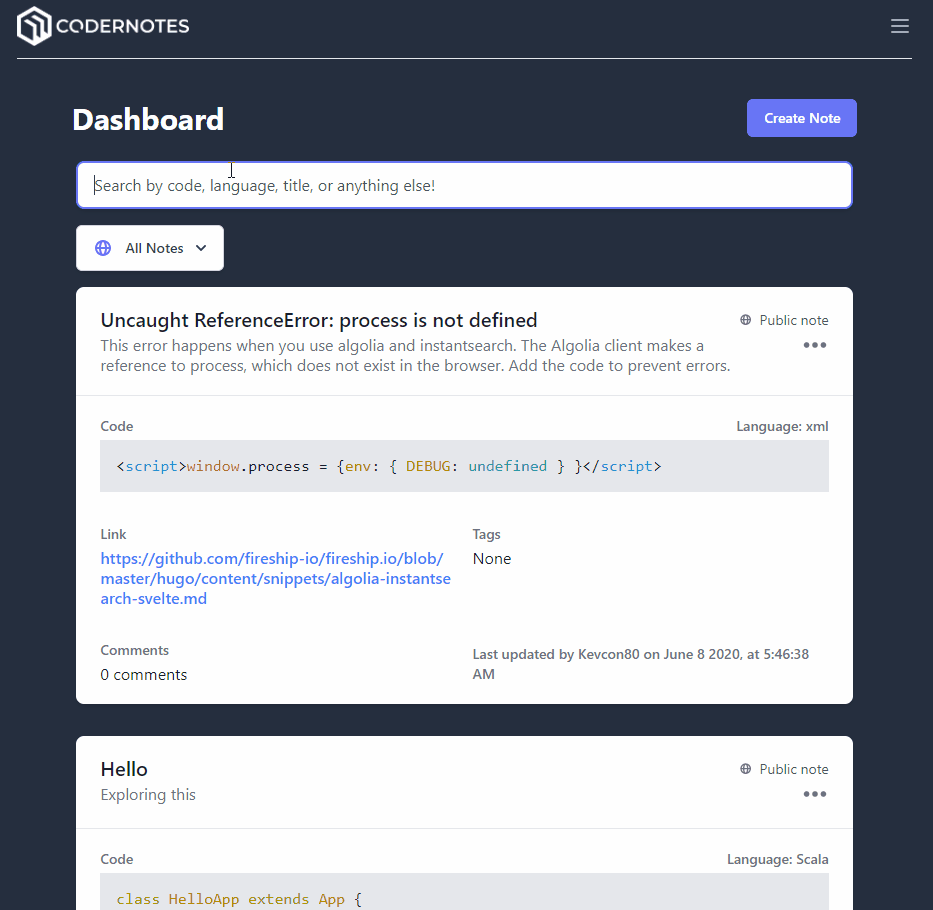The height and width of the screenshot is (910, 933).
Task: Expand the All Notes dropdown
Action: [x=150, y=248]
